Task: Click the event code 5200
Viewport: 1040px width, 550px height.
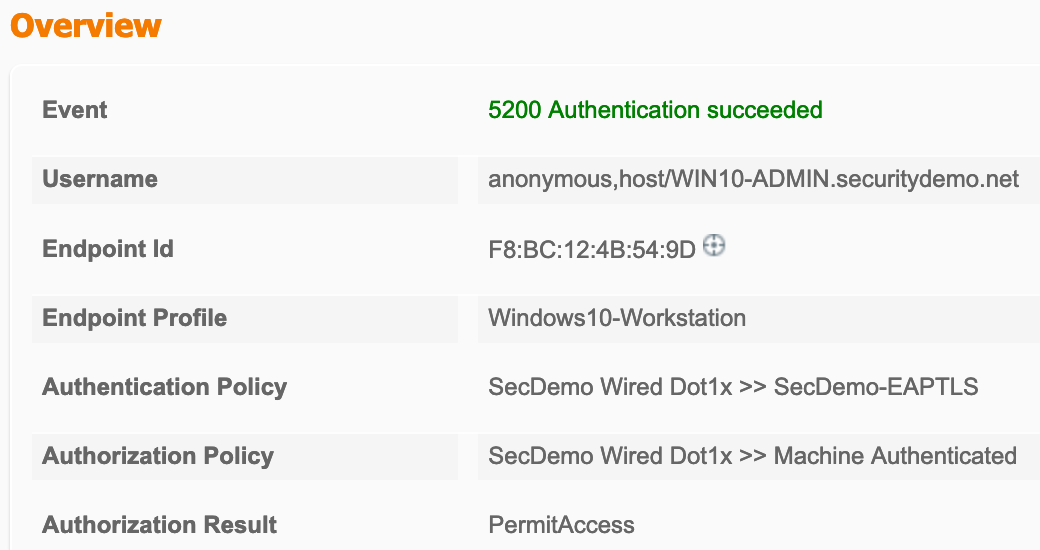Action: tap(514, 110)
